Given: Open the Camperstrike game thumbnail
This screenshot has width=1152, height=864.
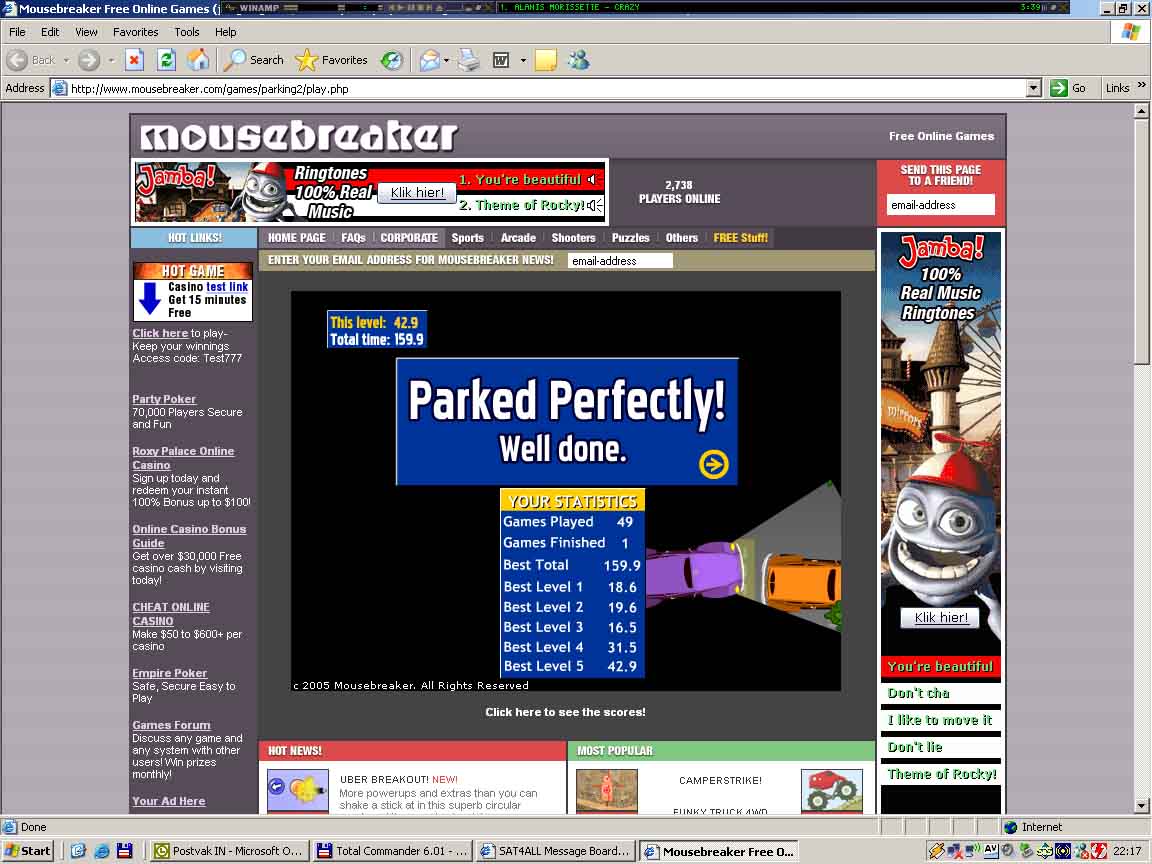Looking at the screenshot, I should click(x=606, y=791).
